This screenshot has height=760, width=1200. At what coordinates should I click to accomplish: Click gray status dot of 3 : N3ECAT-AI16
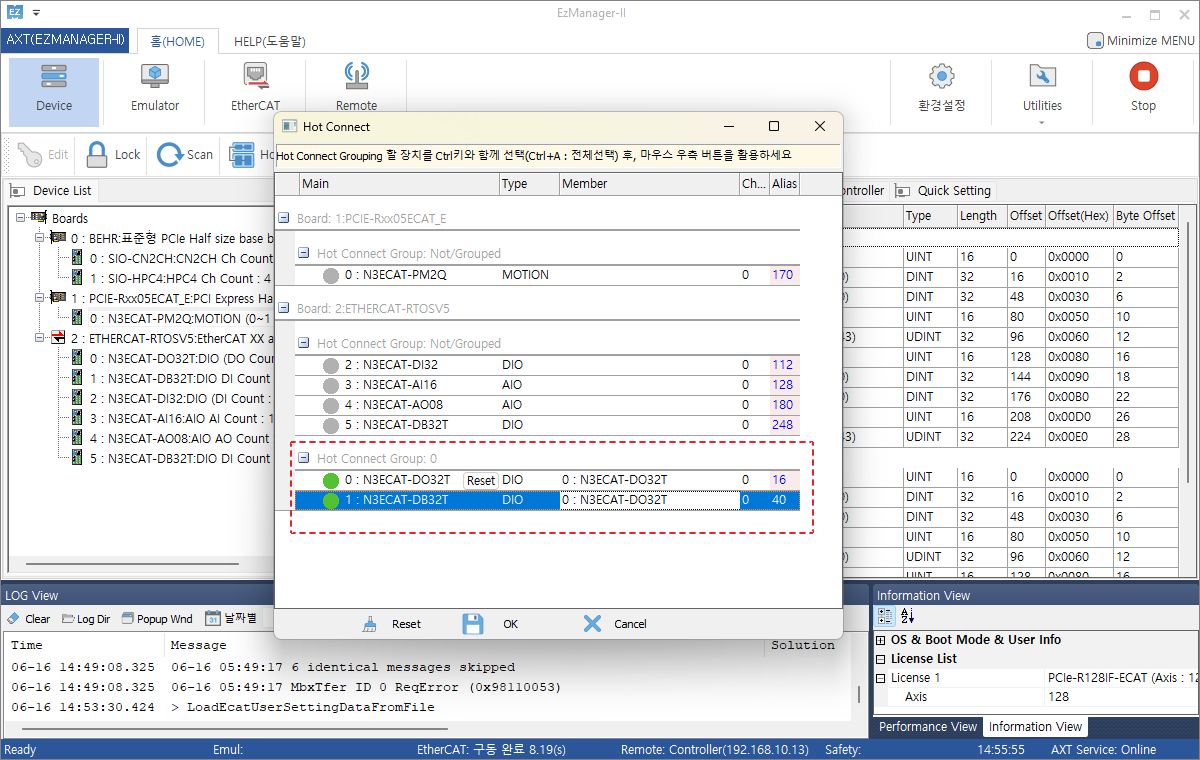click(331, 386)
